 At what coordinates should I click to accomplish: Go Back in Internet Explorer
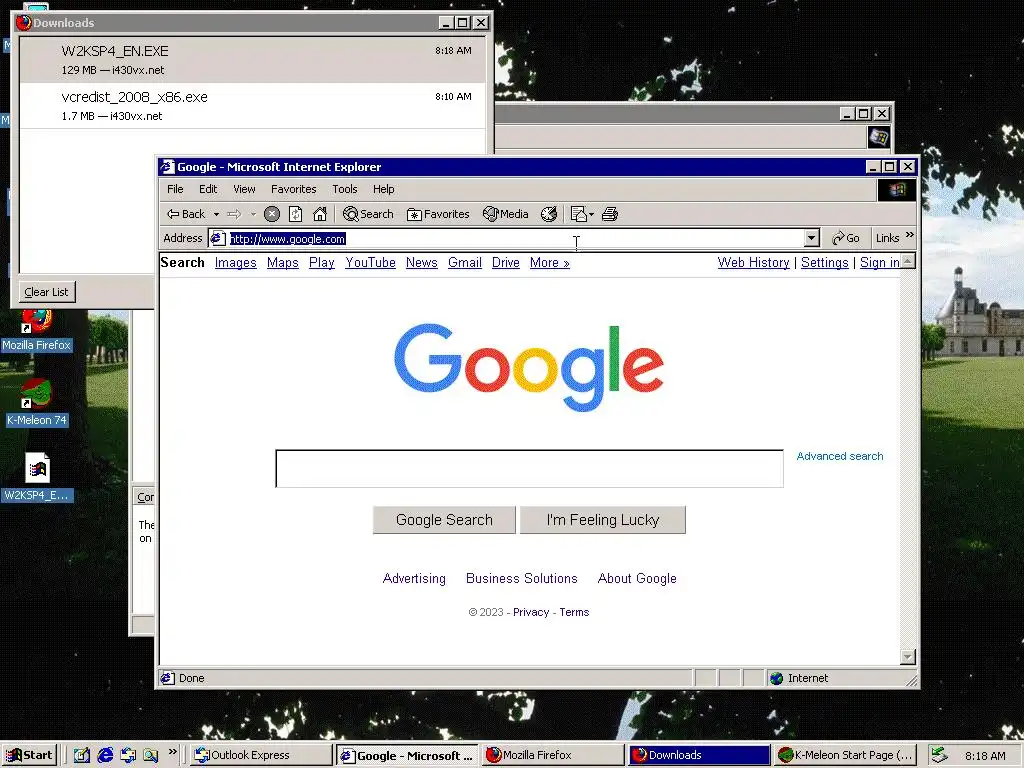(186, 214)
